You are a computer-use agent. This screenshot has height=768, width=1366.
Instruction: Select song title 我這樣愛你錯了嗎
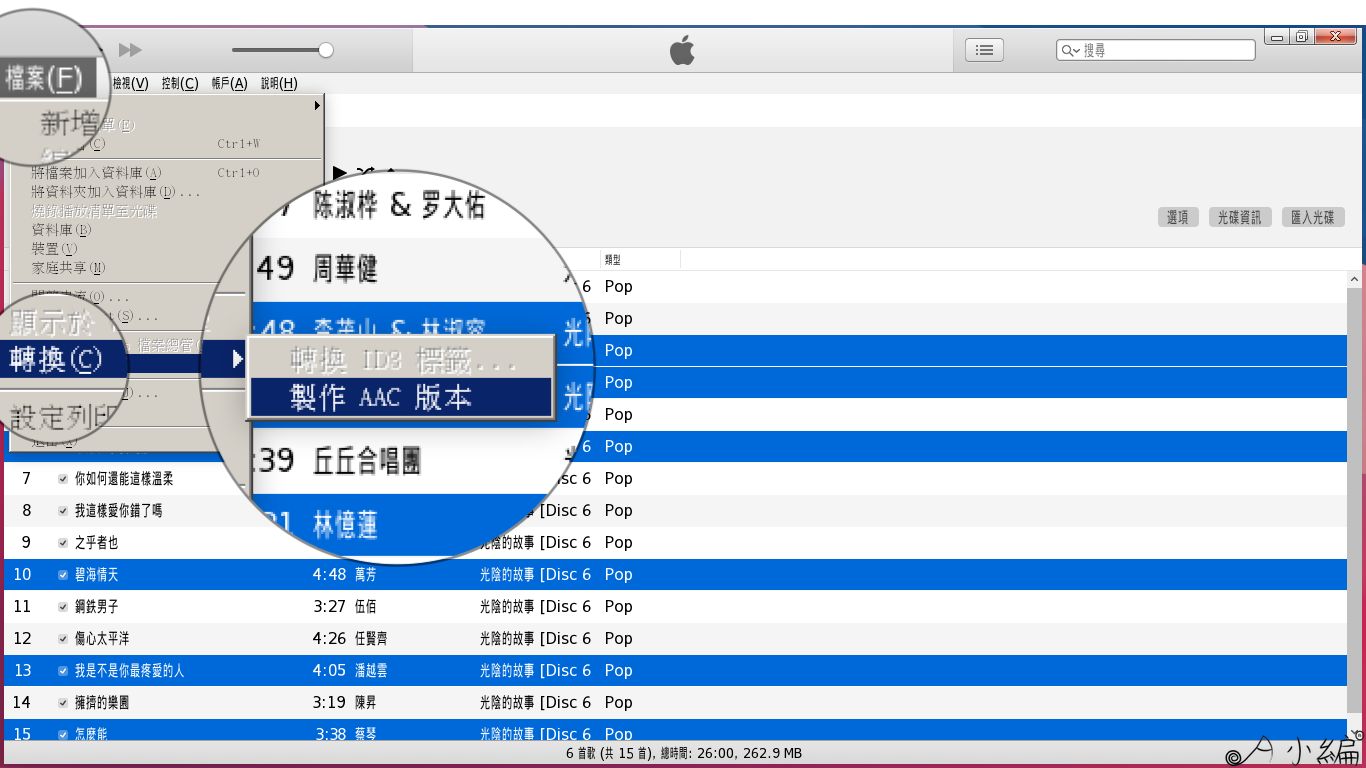pos(118,511)
